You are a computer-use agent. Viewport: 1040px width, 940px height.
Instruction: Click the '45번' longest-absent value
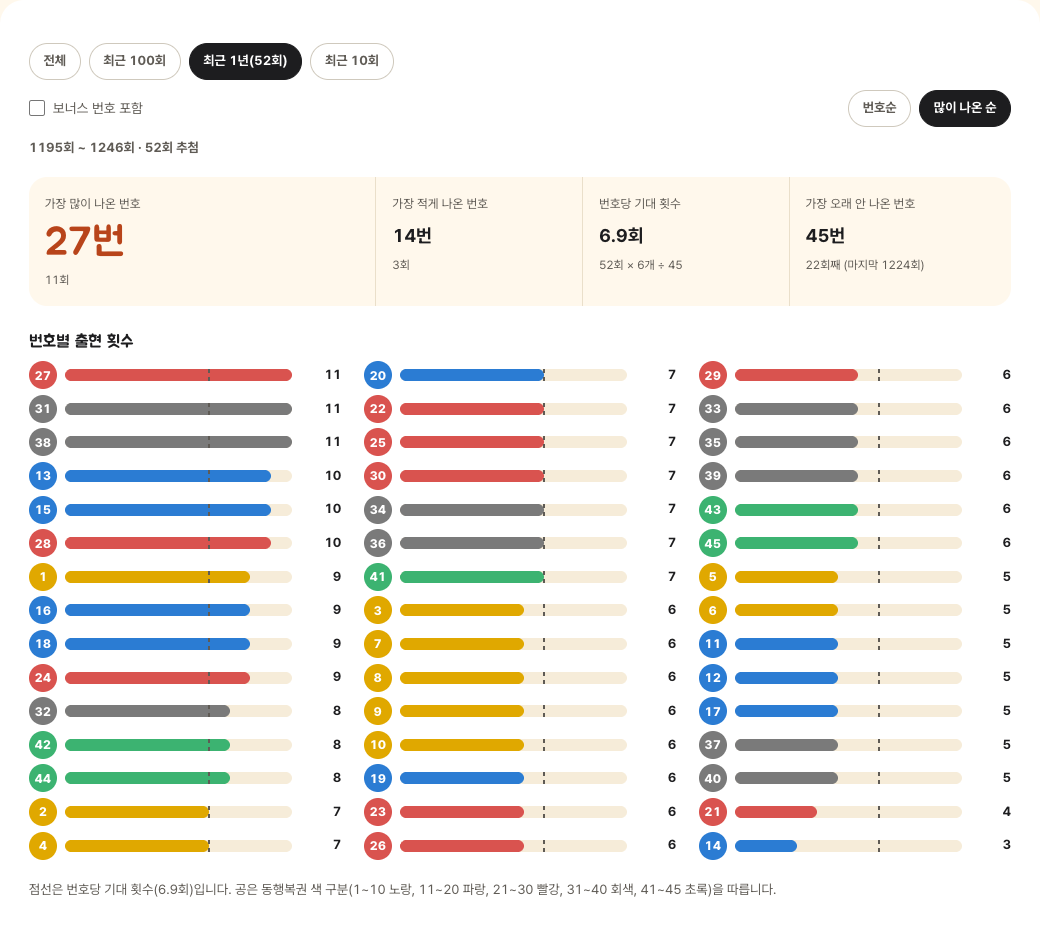point(825,235)
